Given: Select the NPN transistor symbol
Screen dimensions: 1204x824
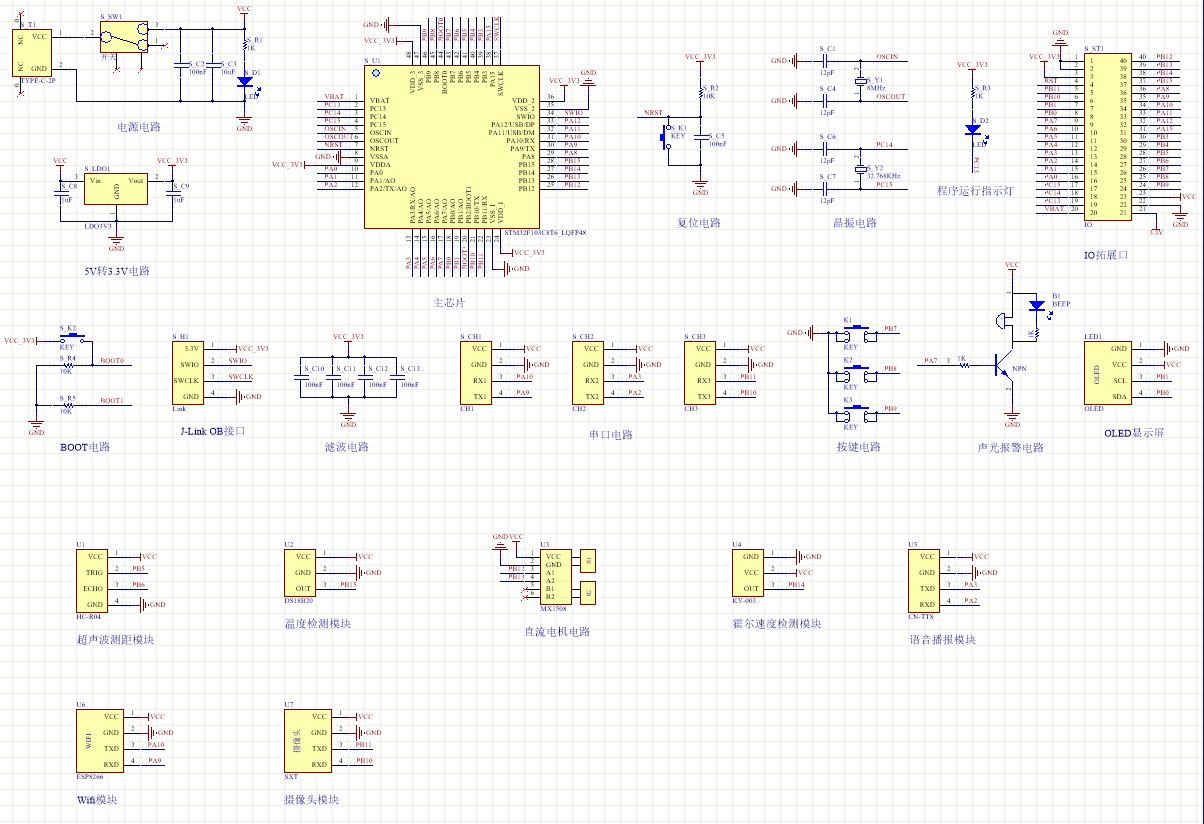Looking at the screenshot, I should click(x=1003, y=366).
